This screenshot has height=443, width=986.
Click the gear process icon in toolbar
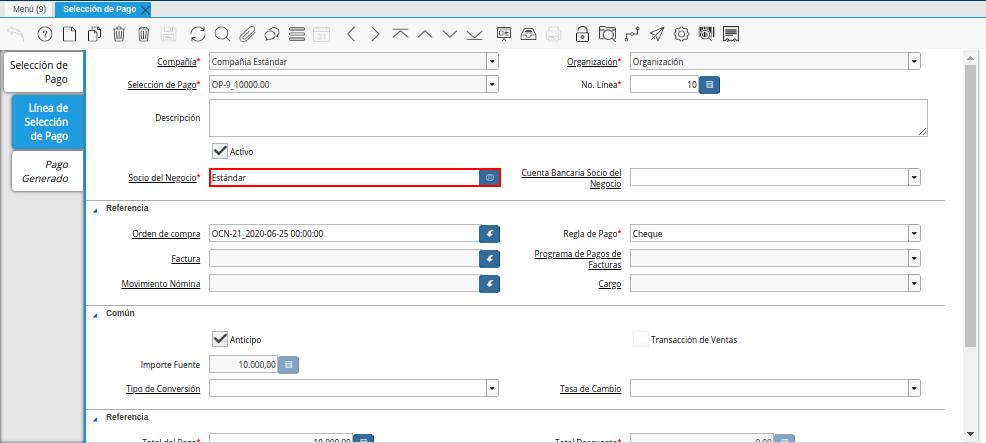tap(681, 34)
